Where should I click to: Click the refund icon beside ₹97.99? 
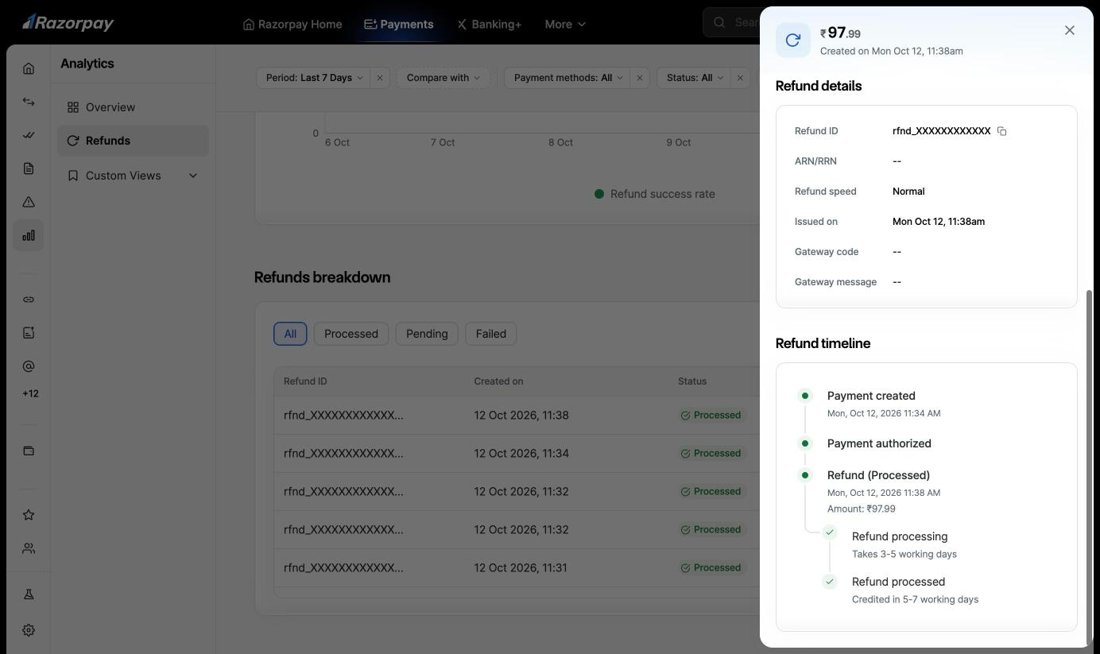[x=793, y=40]
